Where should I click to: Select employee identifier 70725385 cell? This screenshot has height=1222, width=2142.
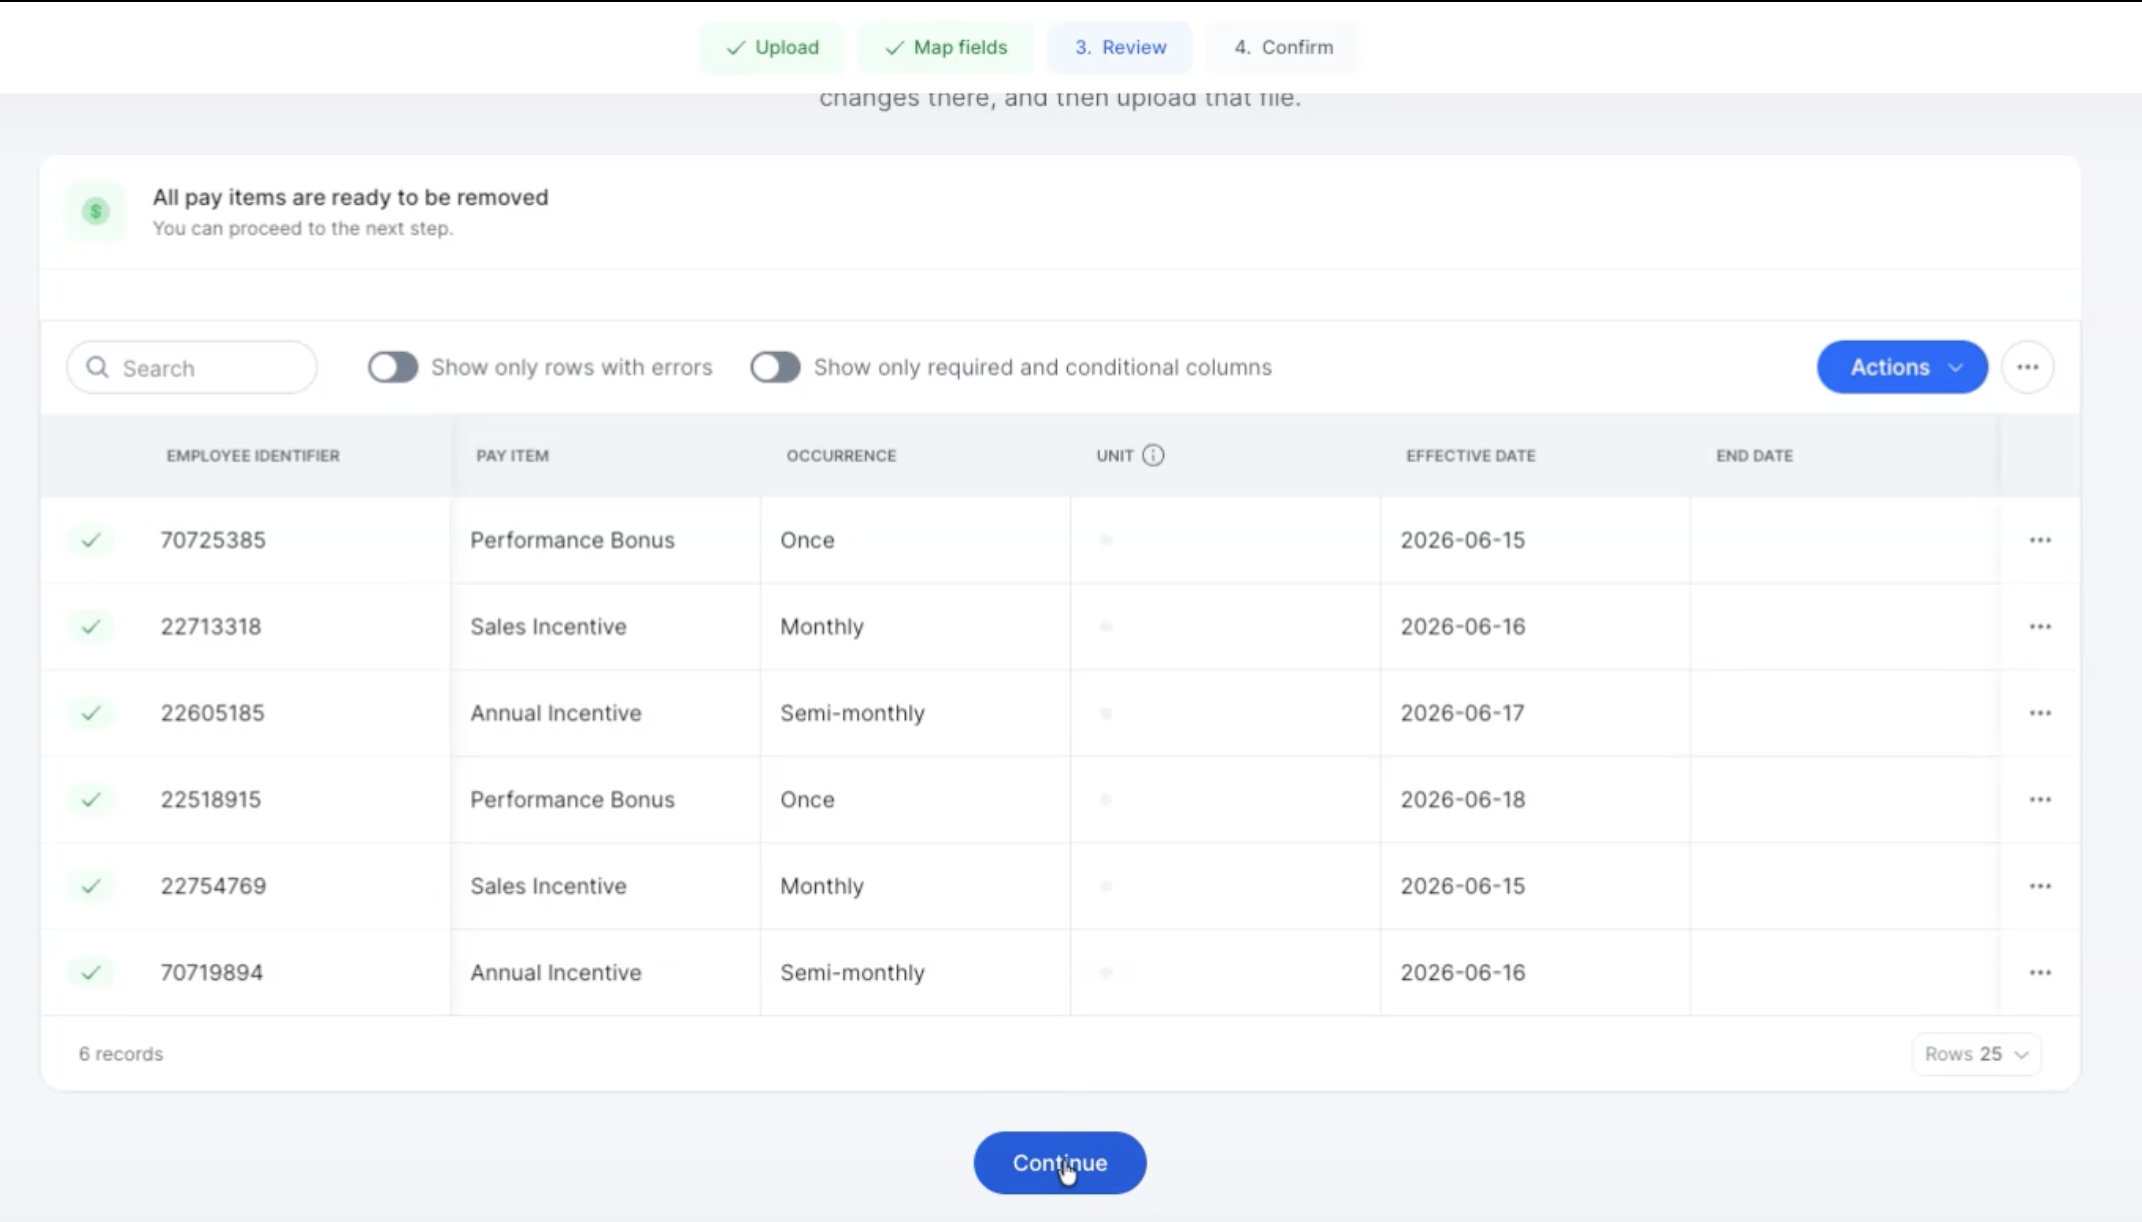click(x=213, y=540)
